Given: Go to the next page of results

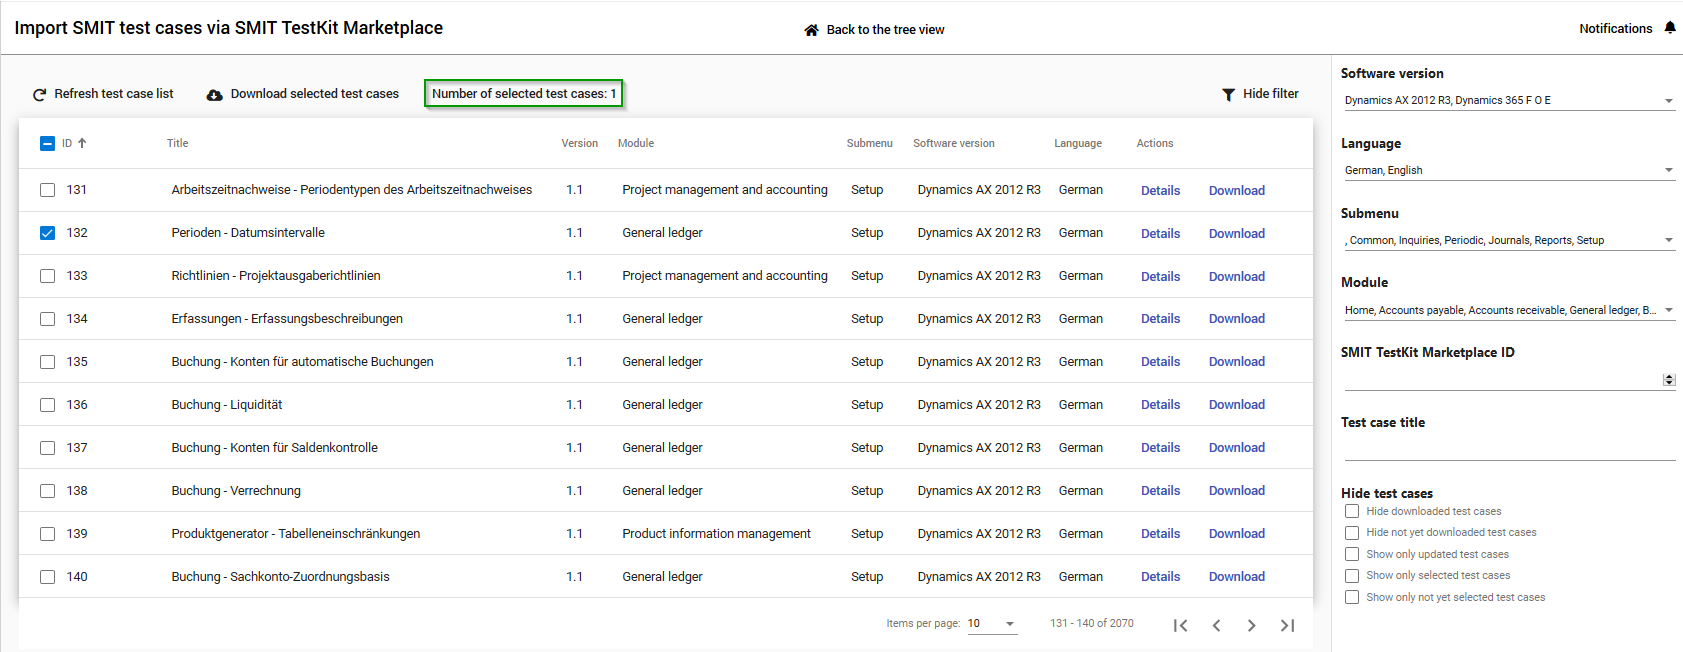Looking at the screenshot, I should point(1251,625).
